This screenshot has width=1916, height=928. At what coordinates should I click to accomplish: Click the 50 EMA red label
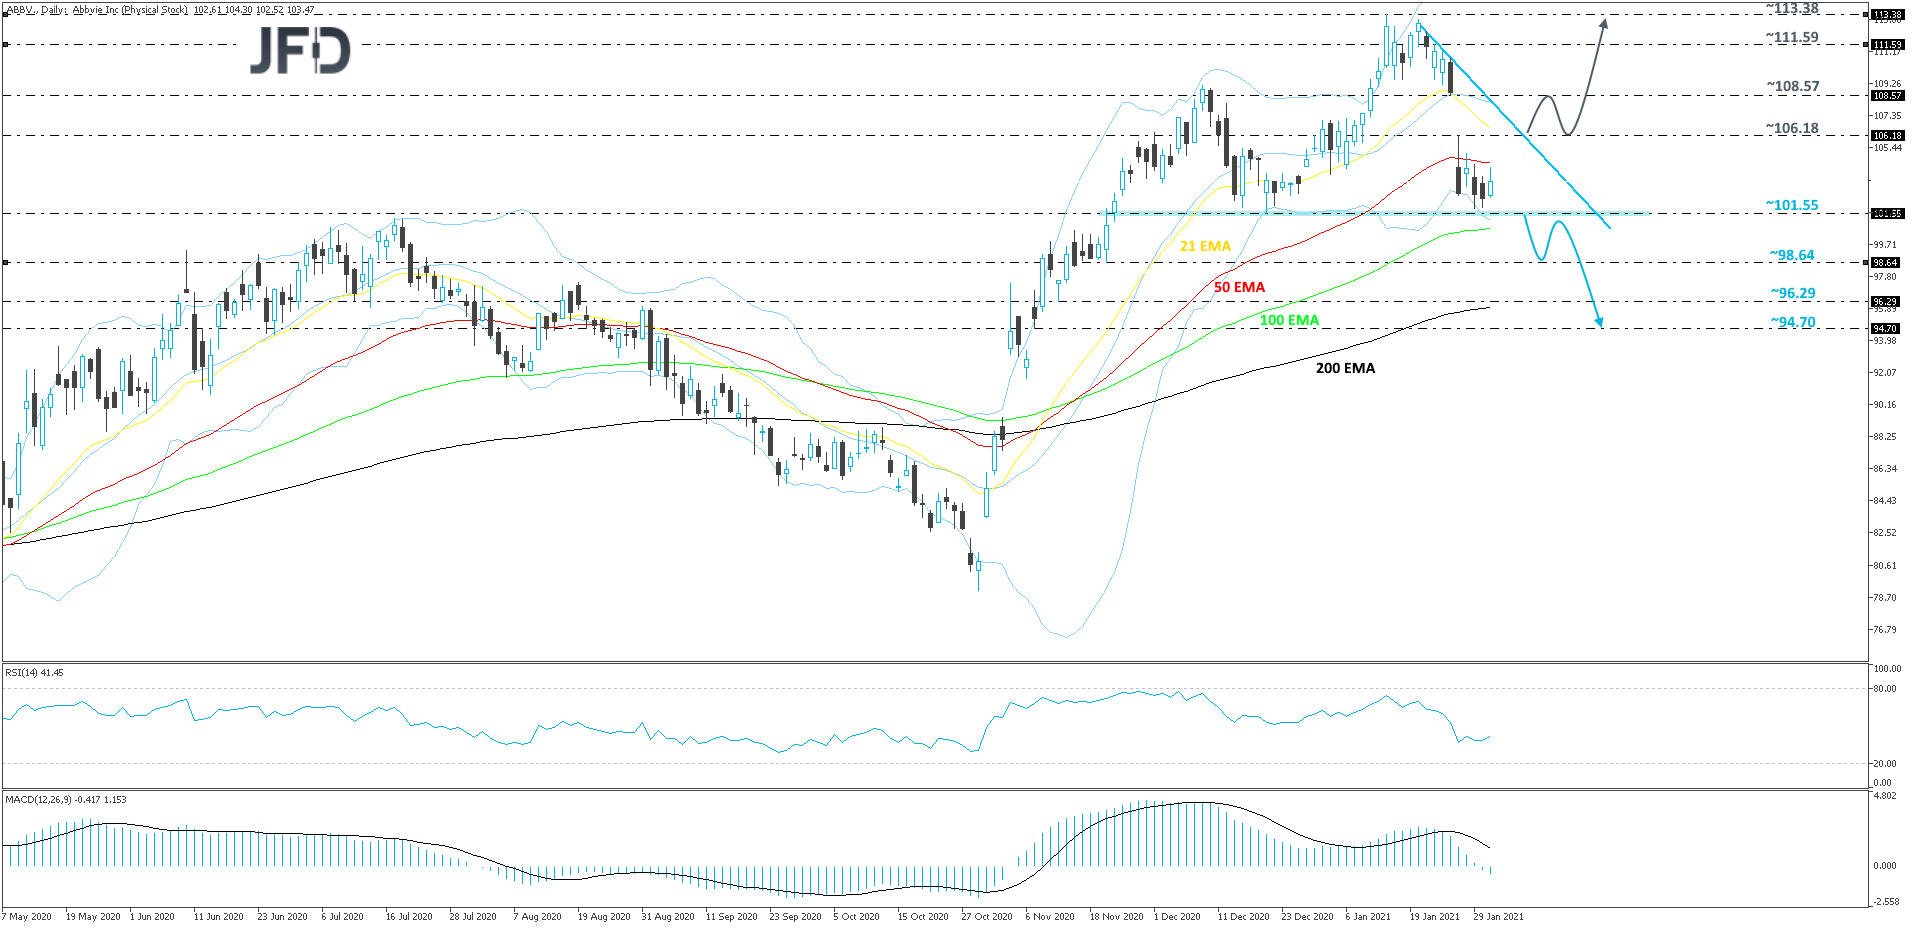click(1238, 287)
